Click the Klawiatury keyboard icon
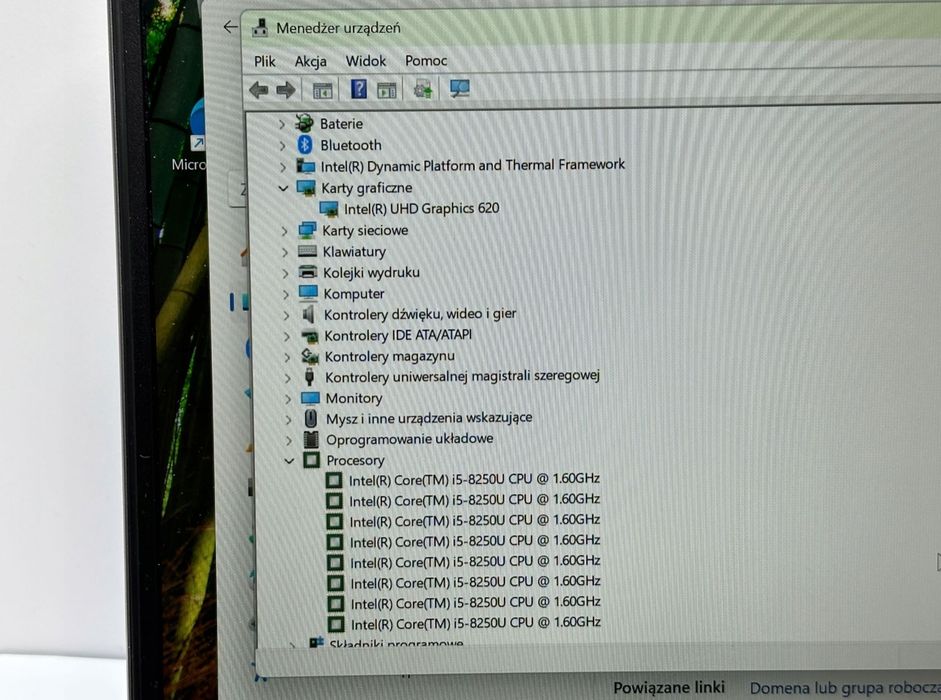941x700 pixels. [x=307, y=251]
